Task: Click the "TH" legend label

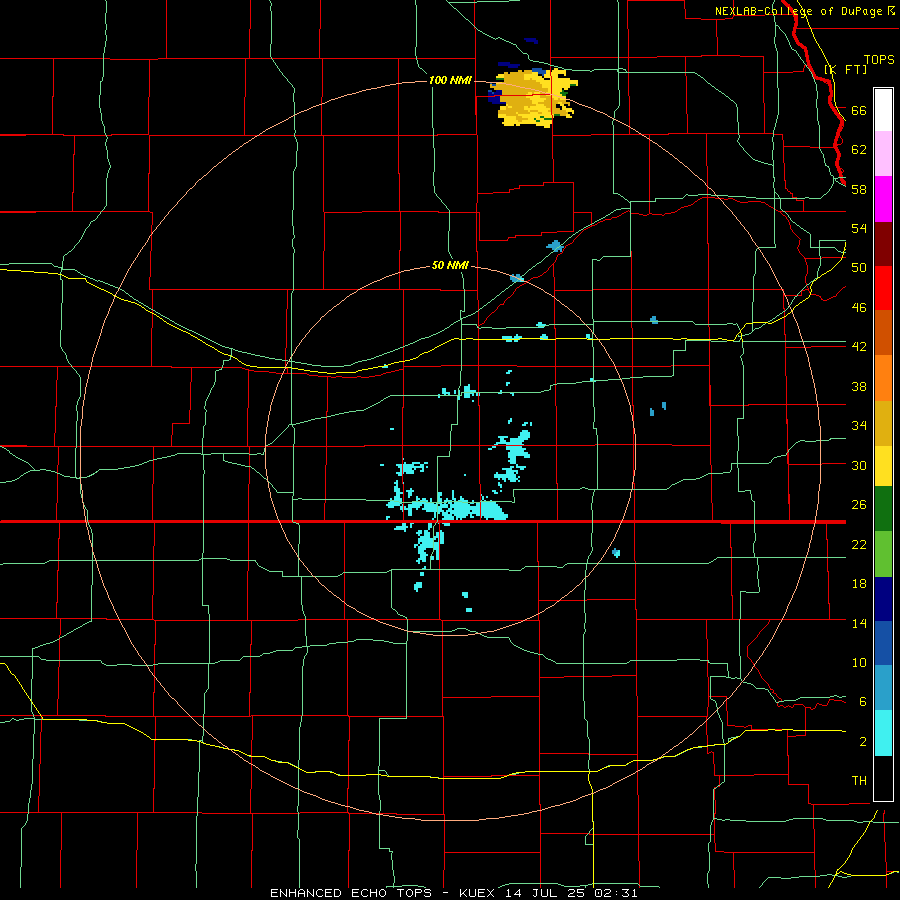Action: pos(859,781)
